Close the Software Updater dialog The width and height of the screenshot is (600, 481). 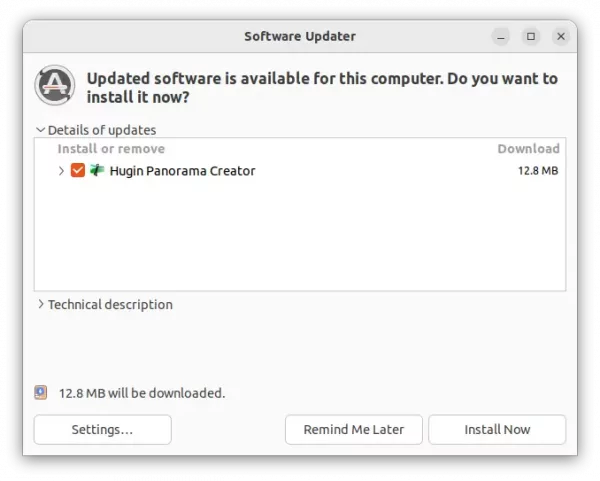pyautogui.click(x=562, y=37)
